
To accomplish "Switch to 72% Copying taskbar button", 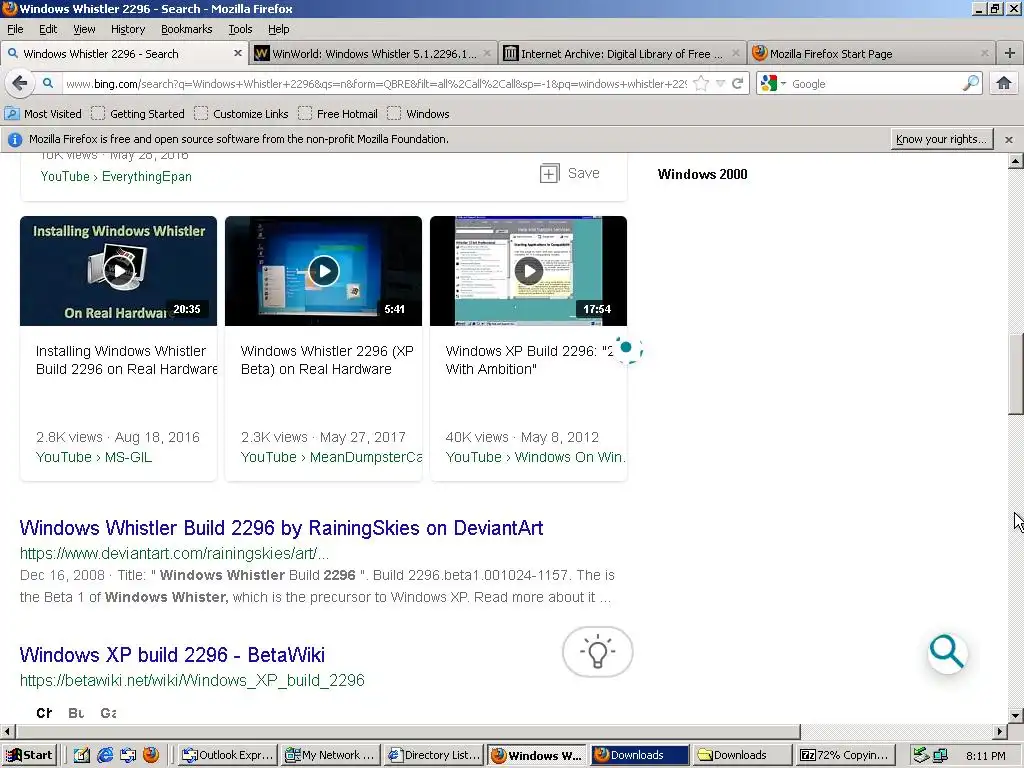I will pyautogui.click(x=844, y=755).
